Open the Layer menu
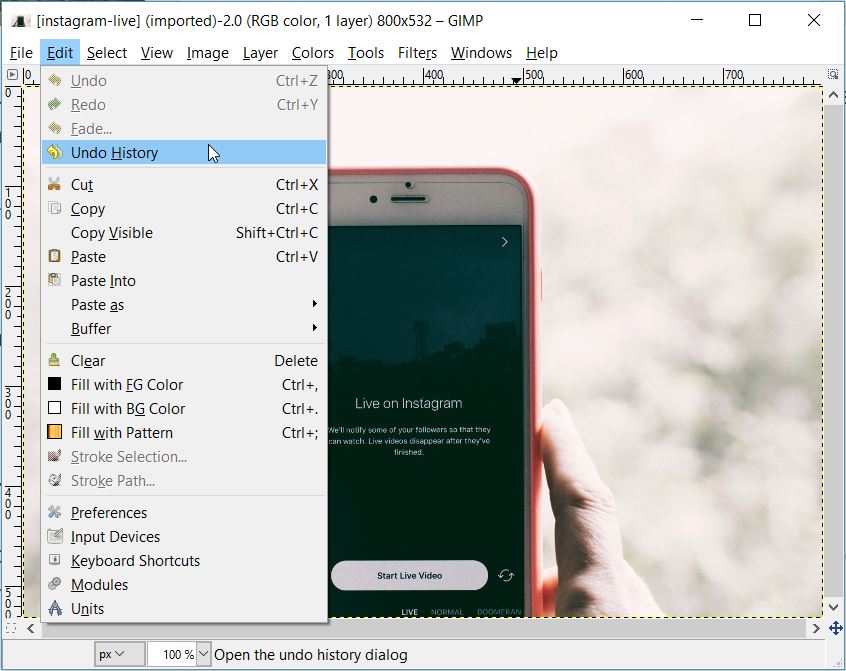The image size is (846, 671). click(260, 53)
